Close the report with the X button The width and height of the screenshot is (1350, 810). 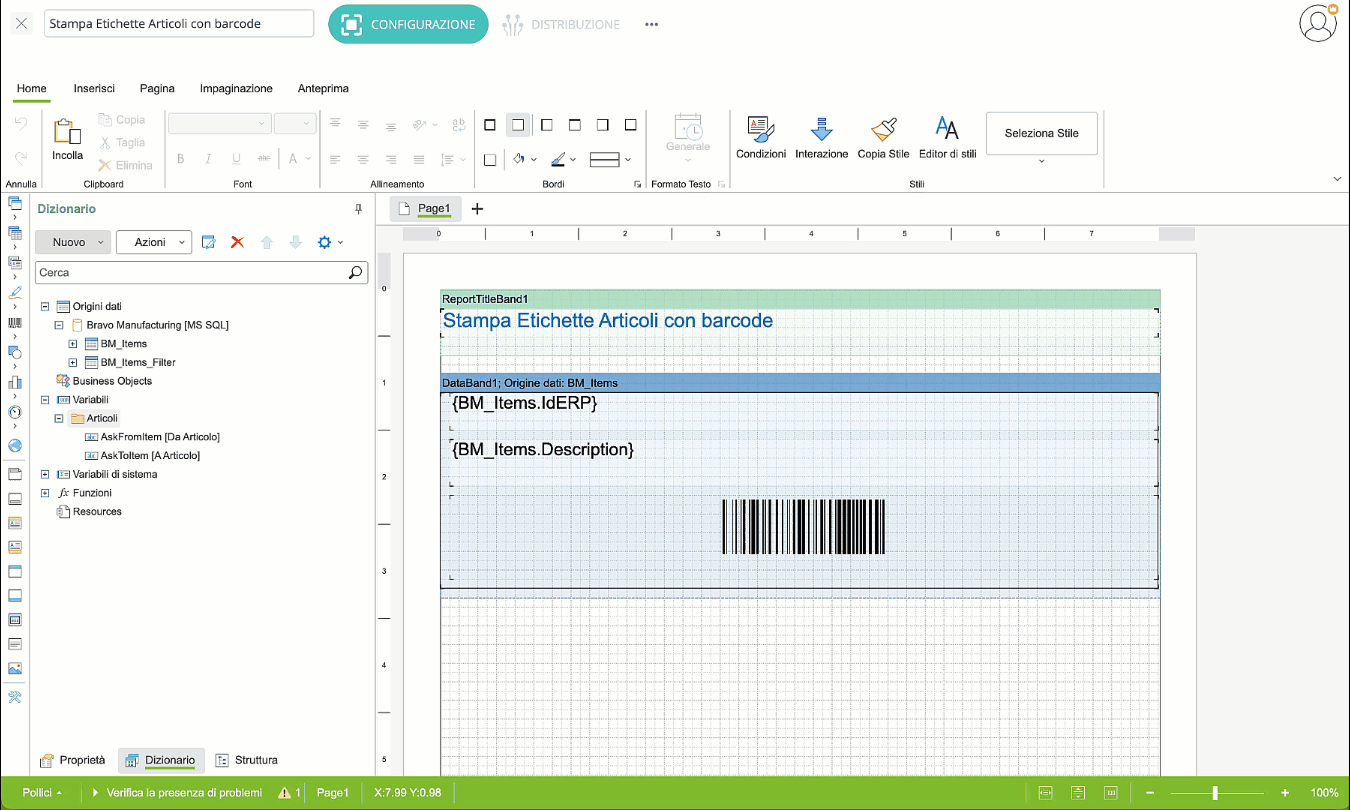coord(22,24)
